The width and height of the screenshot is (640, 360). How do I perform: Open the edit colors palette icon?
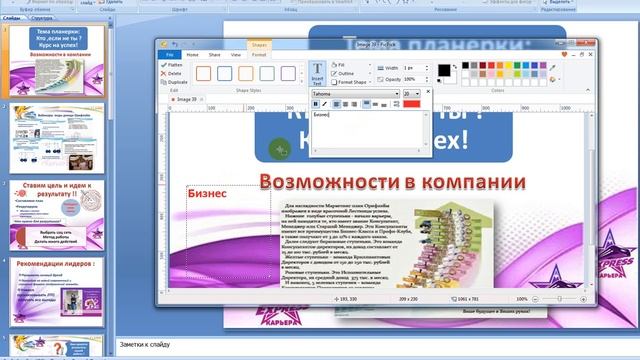coord(553,80)
